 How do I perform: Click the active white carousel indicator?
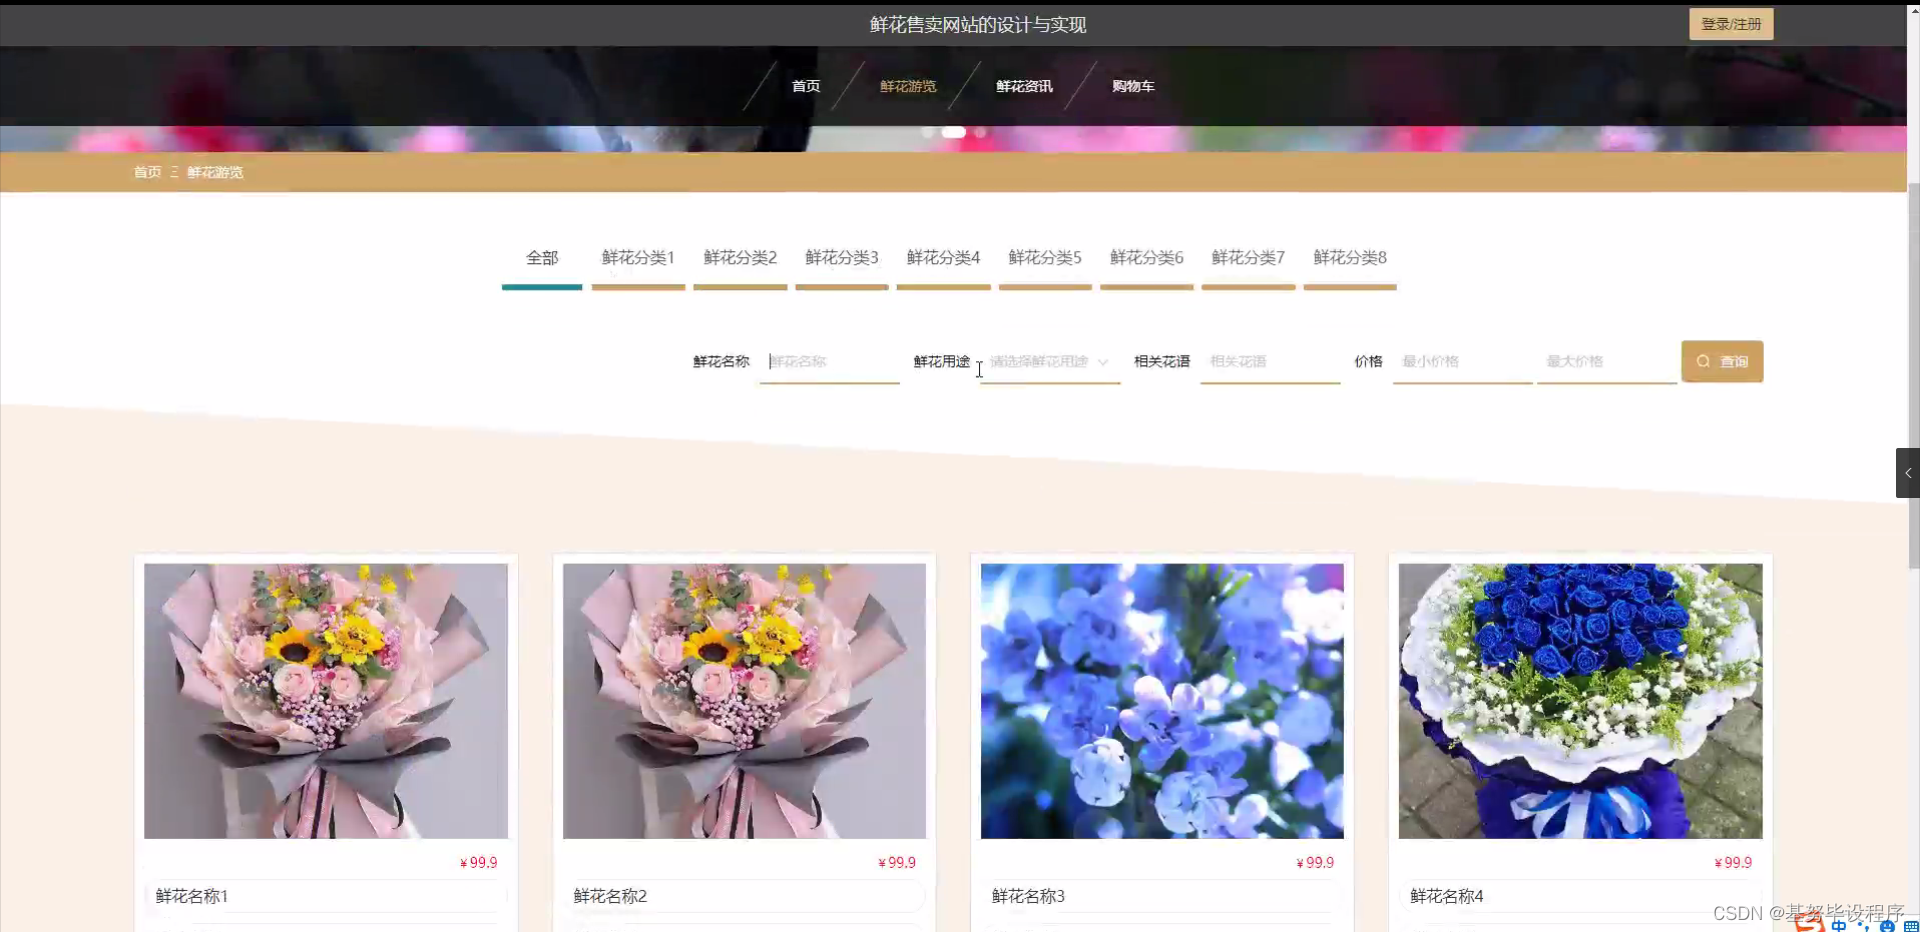tap(954, 132)
